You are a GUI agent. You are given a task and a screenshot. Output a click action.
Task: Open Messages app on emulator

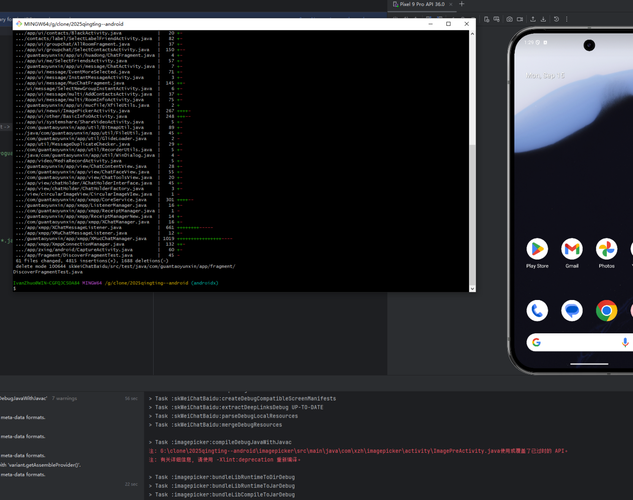point(572,310)
